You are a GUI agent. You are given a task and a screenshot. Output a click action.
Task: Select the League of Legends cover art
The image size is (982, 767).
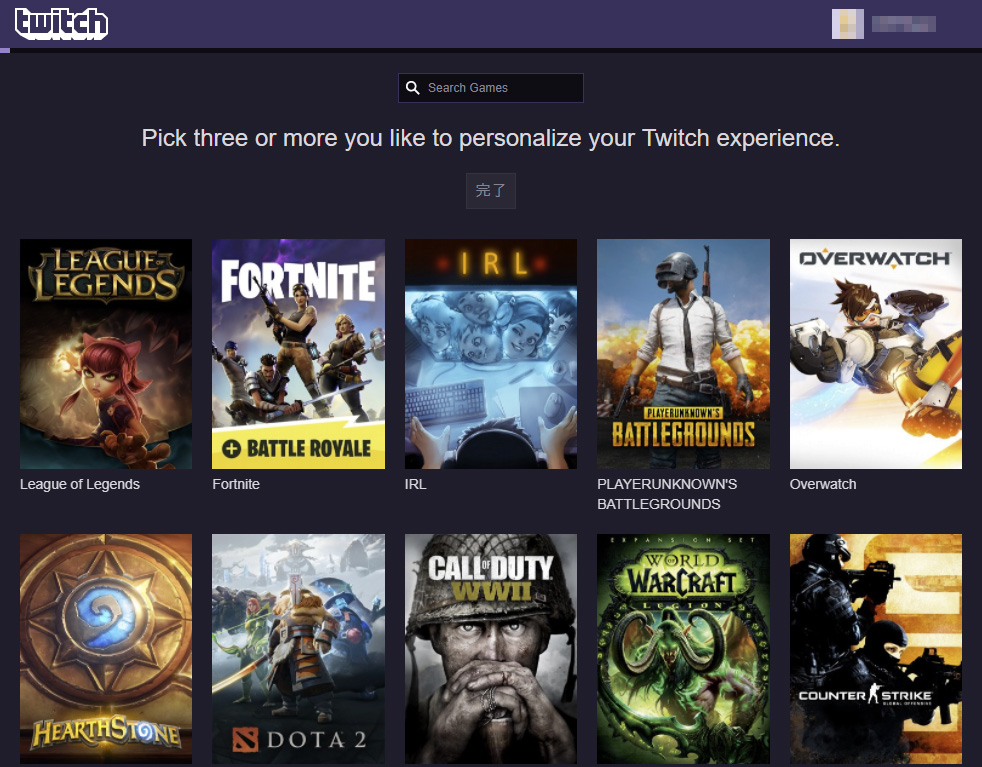[x=106, y=354]
